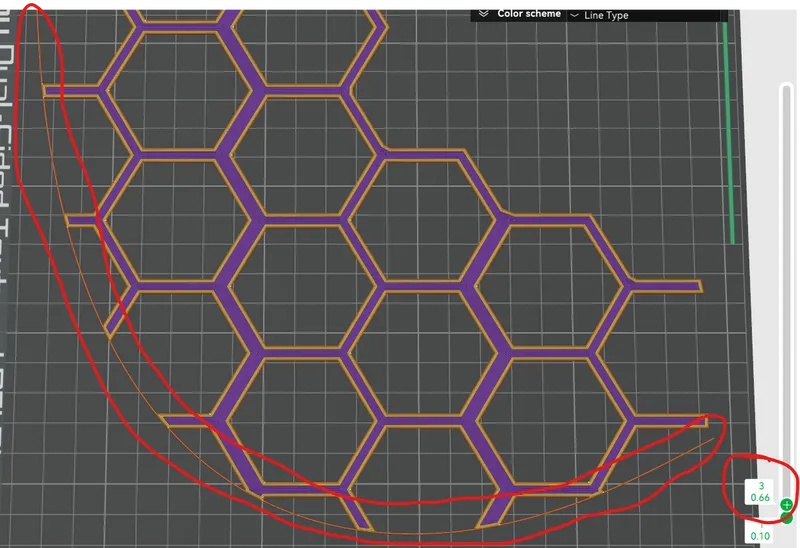Viewport: 800px width, 548px height.
Task: Click the Color scheme label
Action: click(529, 14)
